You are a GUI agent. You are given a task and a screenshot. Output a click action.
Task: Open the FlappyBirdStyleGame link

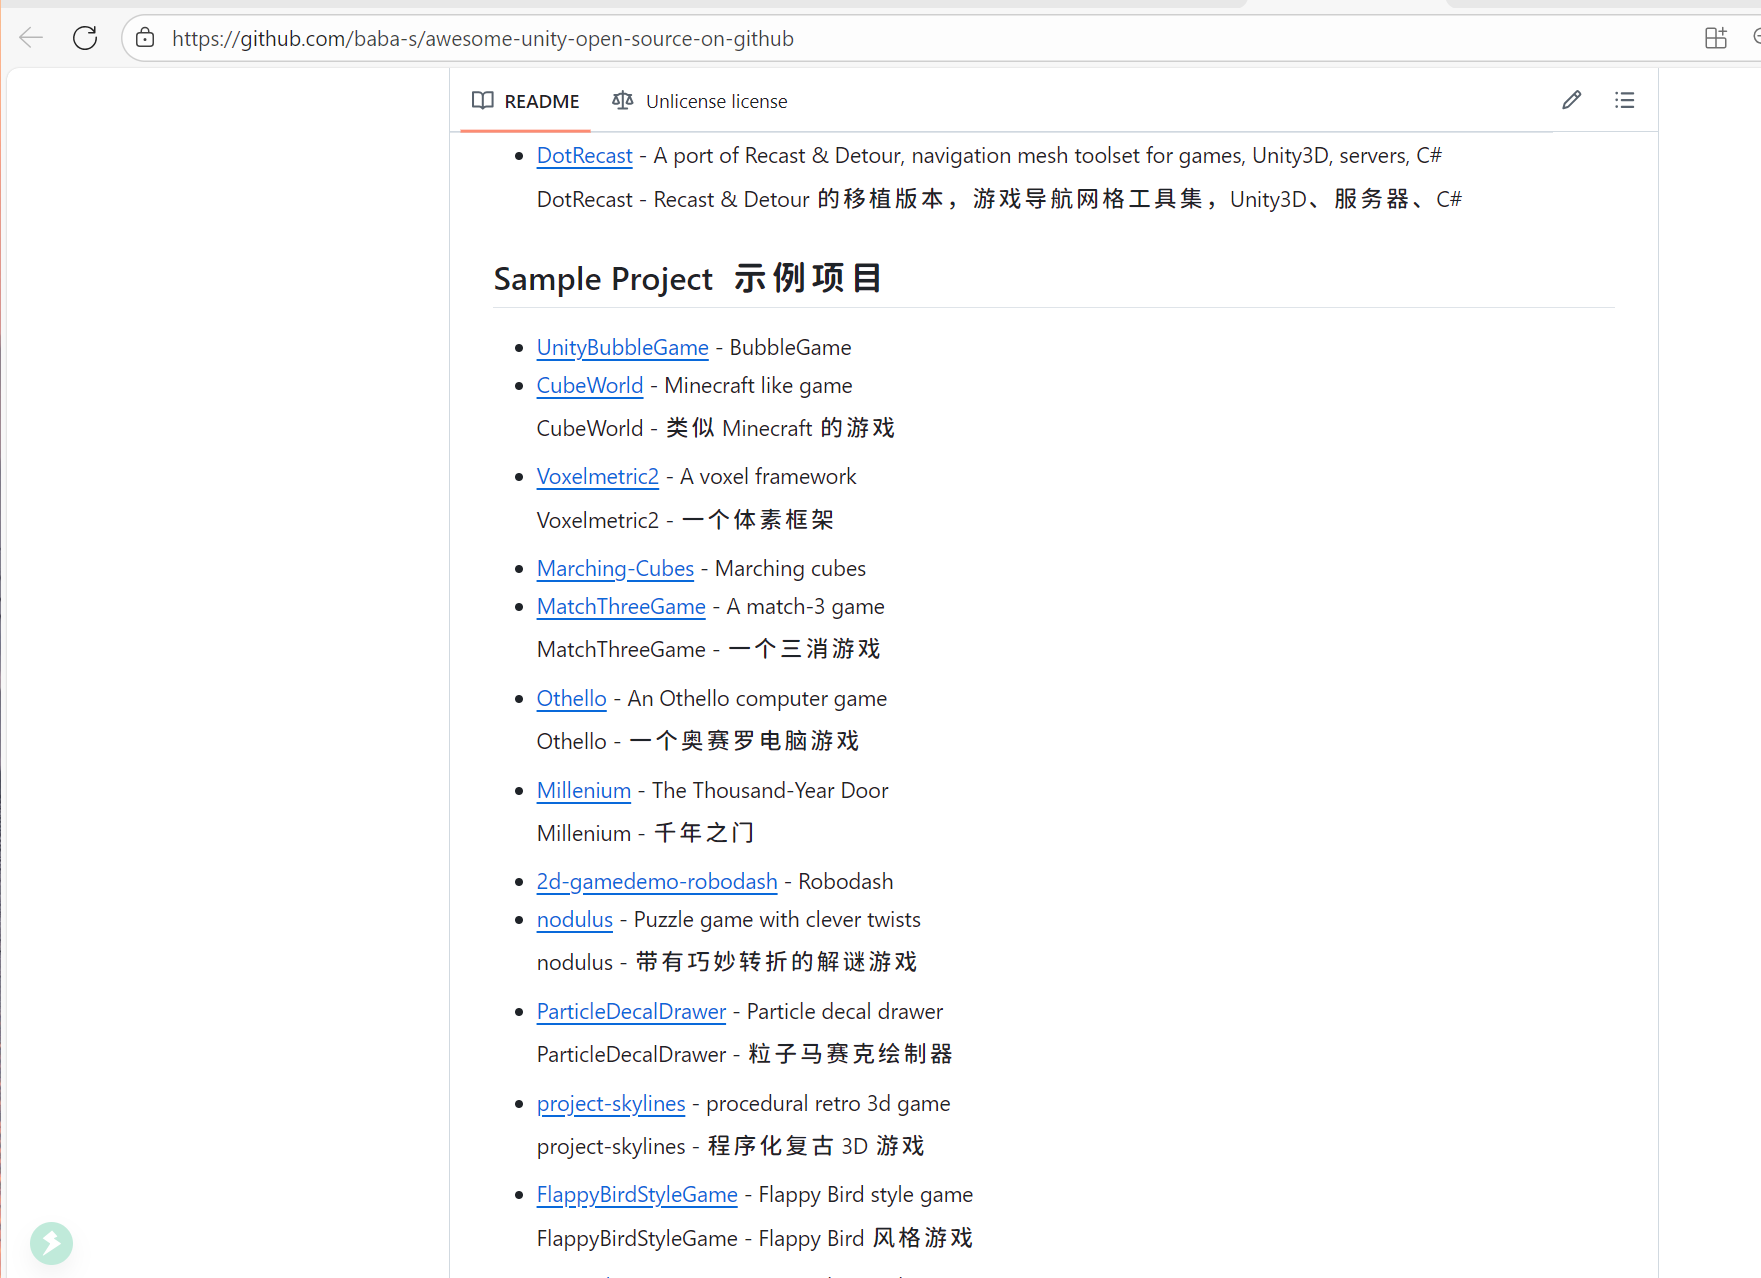pyautogui.click(x=637, y=1194)
